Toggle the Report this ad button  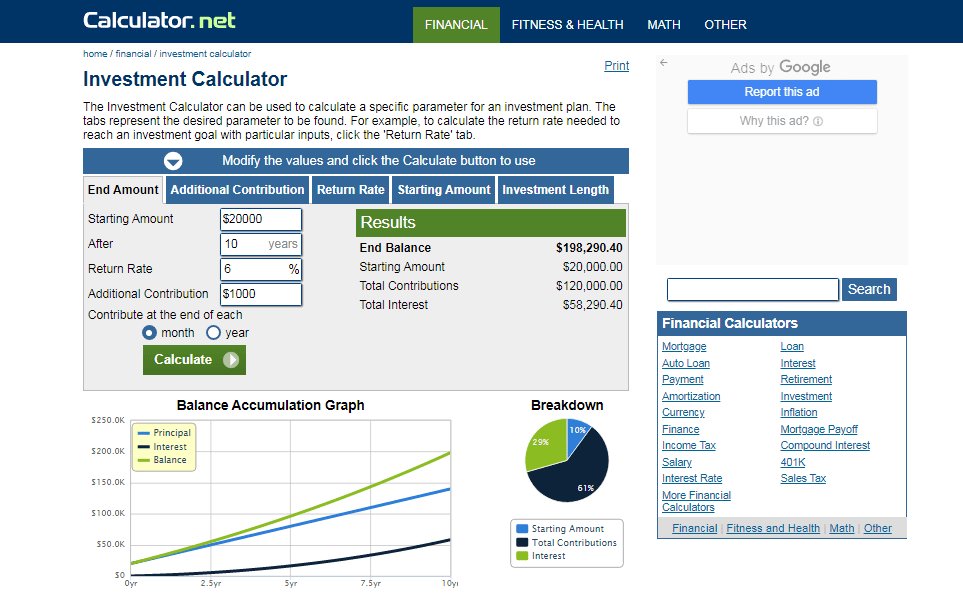point(782,92)
